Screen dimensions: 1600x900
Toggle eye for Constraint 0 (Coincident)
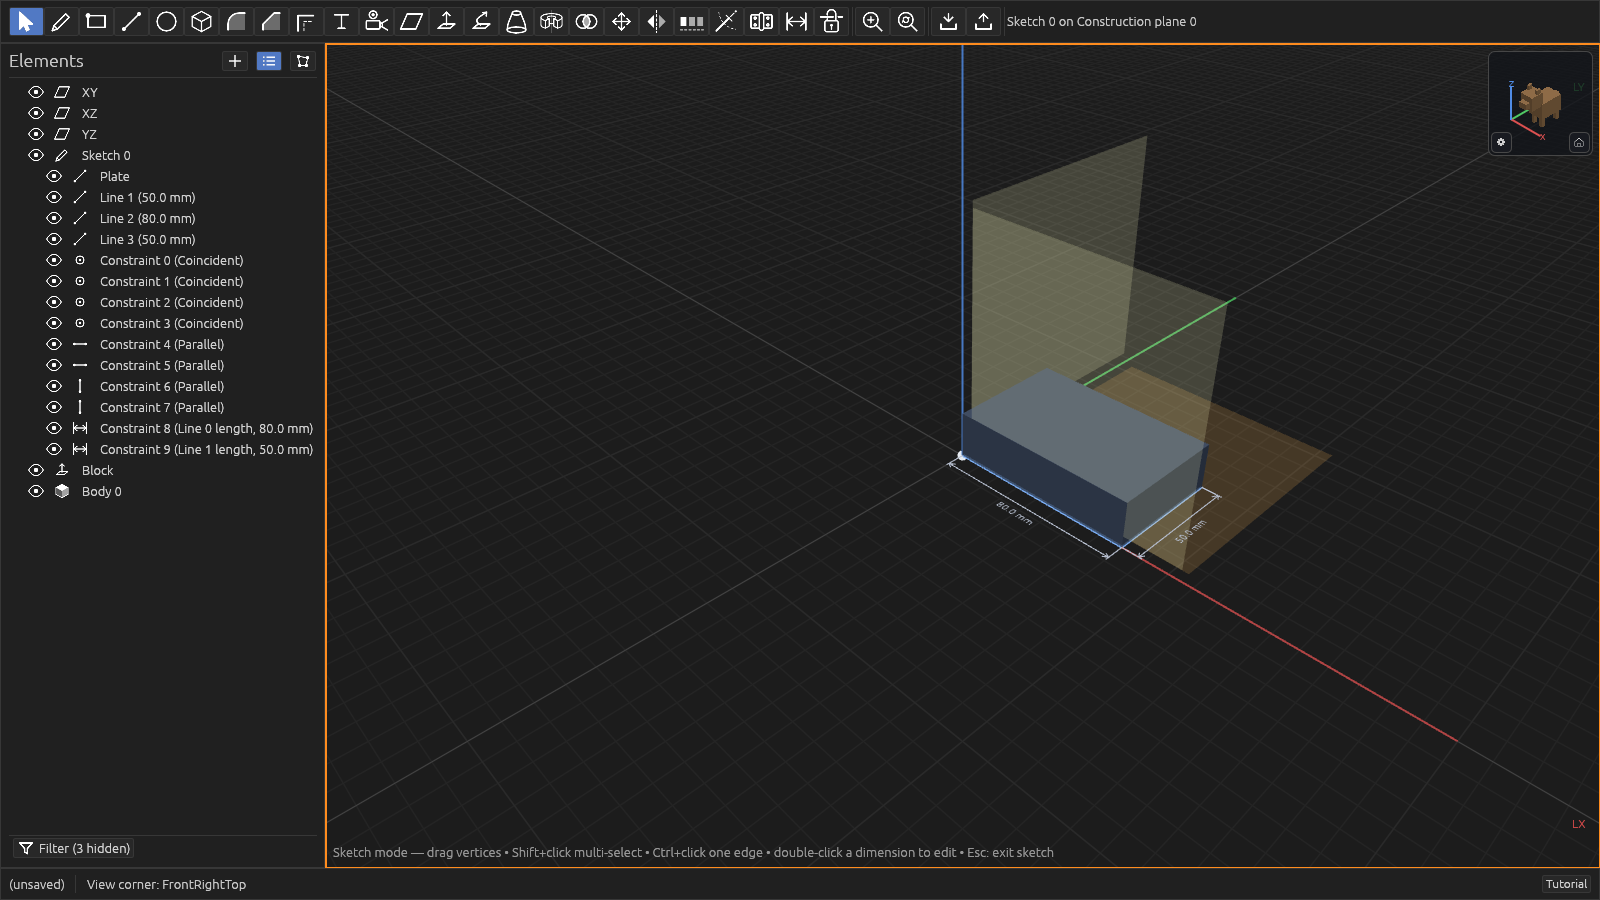54,260
